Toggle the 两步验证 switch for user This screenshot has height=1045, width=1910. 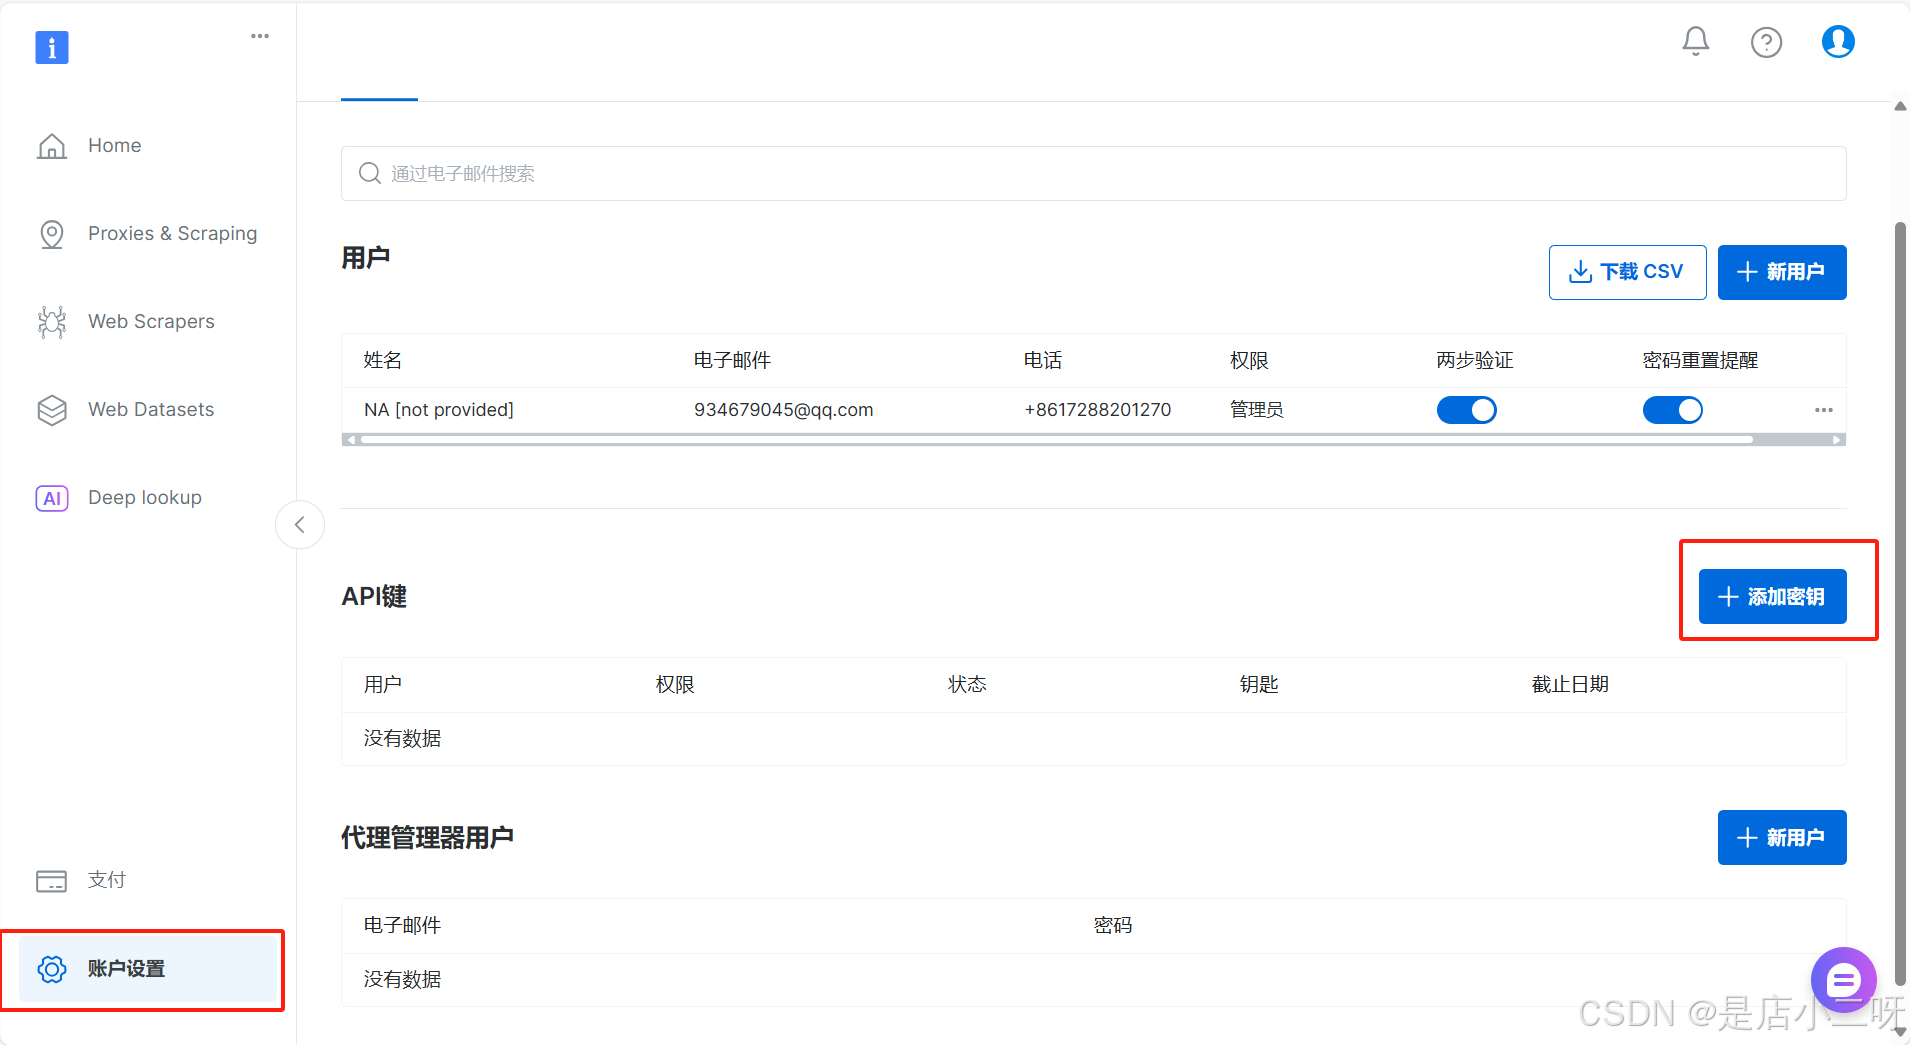[1466, 410]
